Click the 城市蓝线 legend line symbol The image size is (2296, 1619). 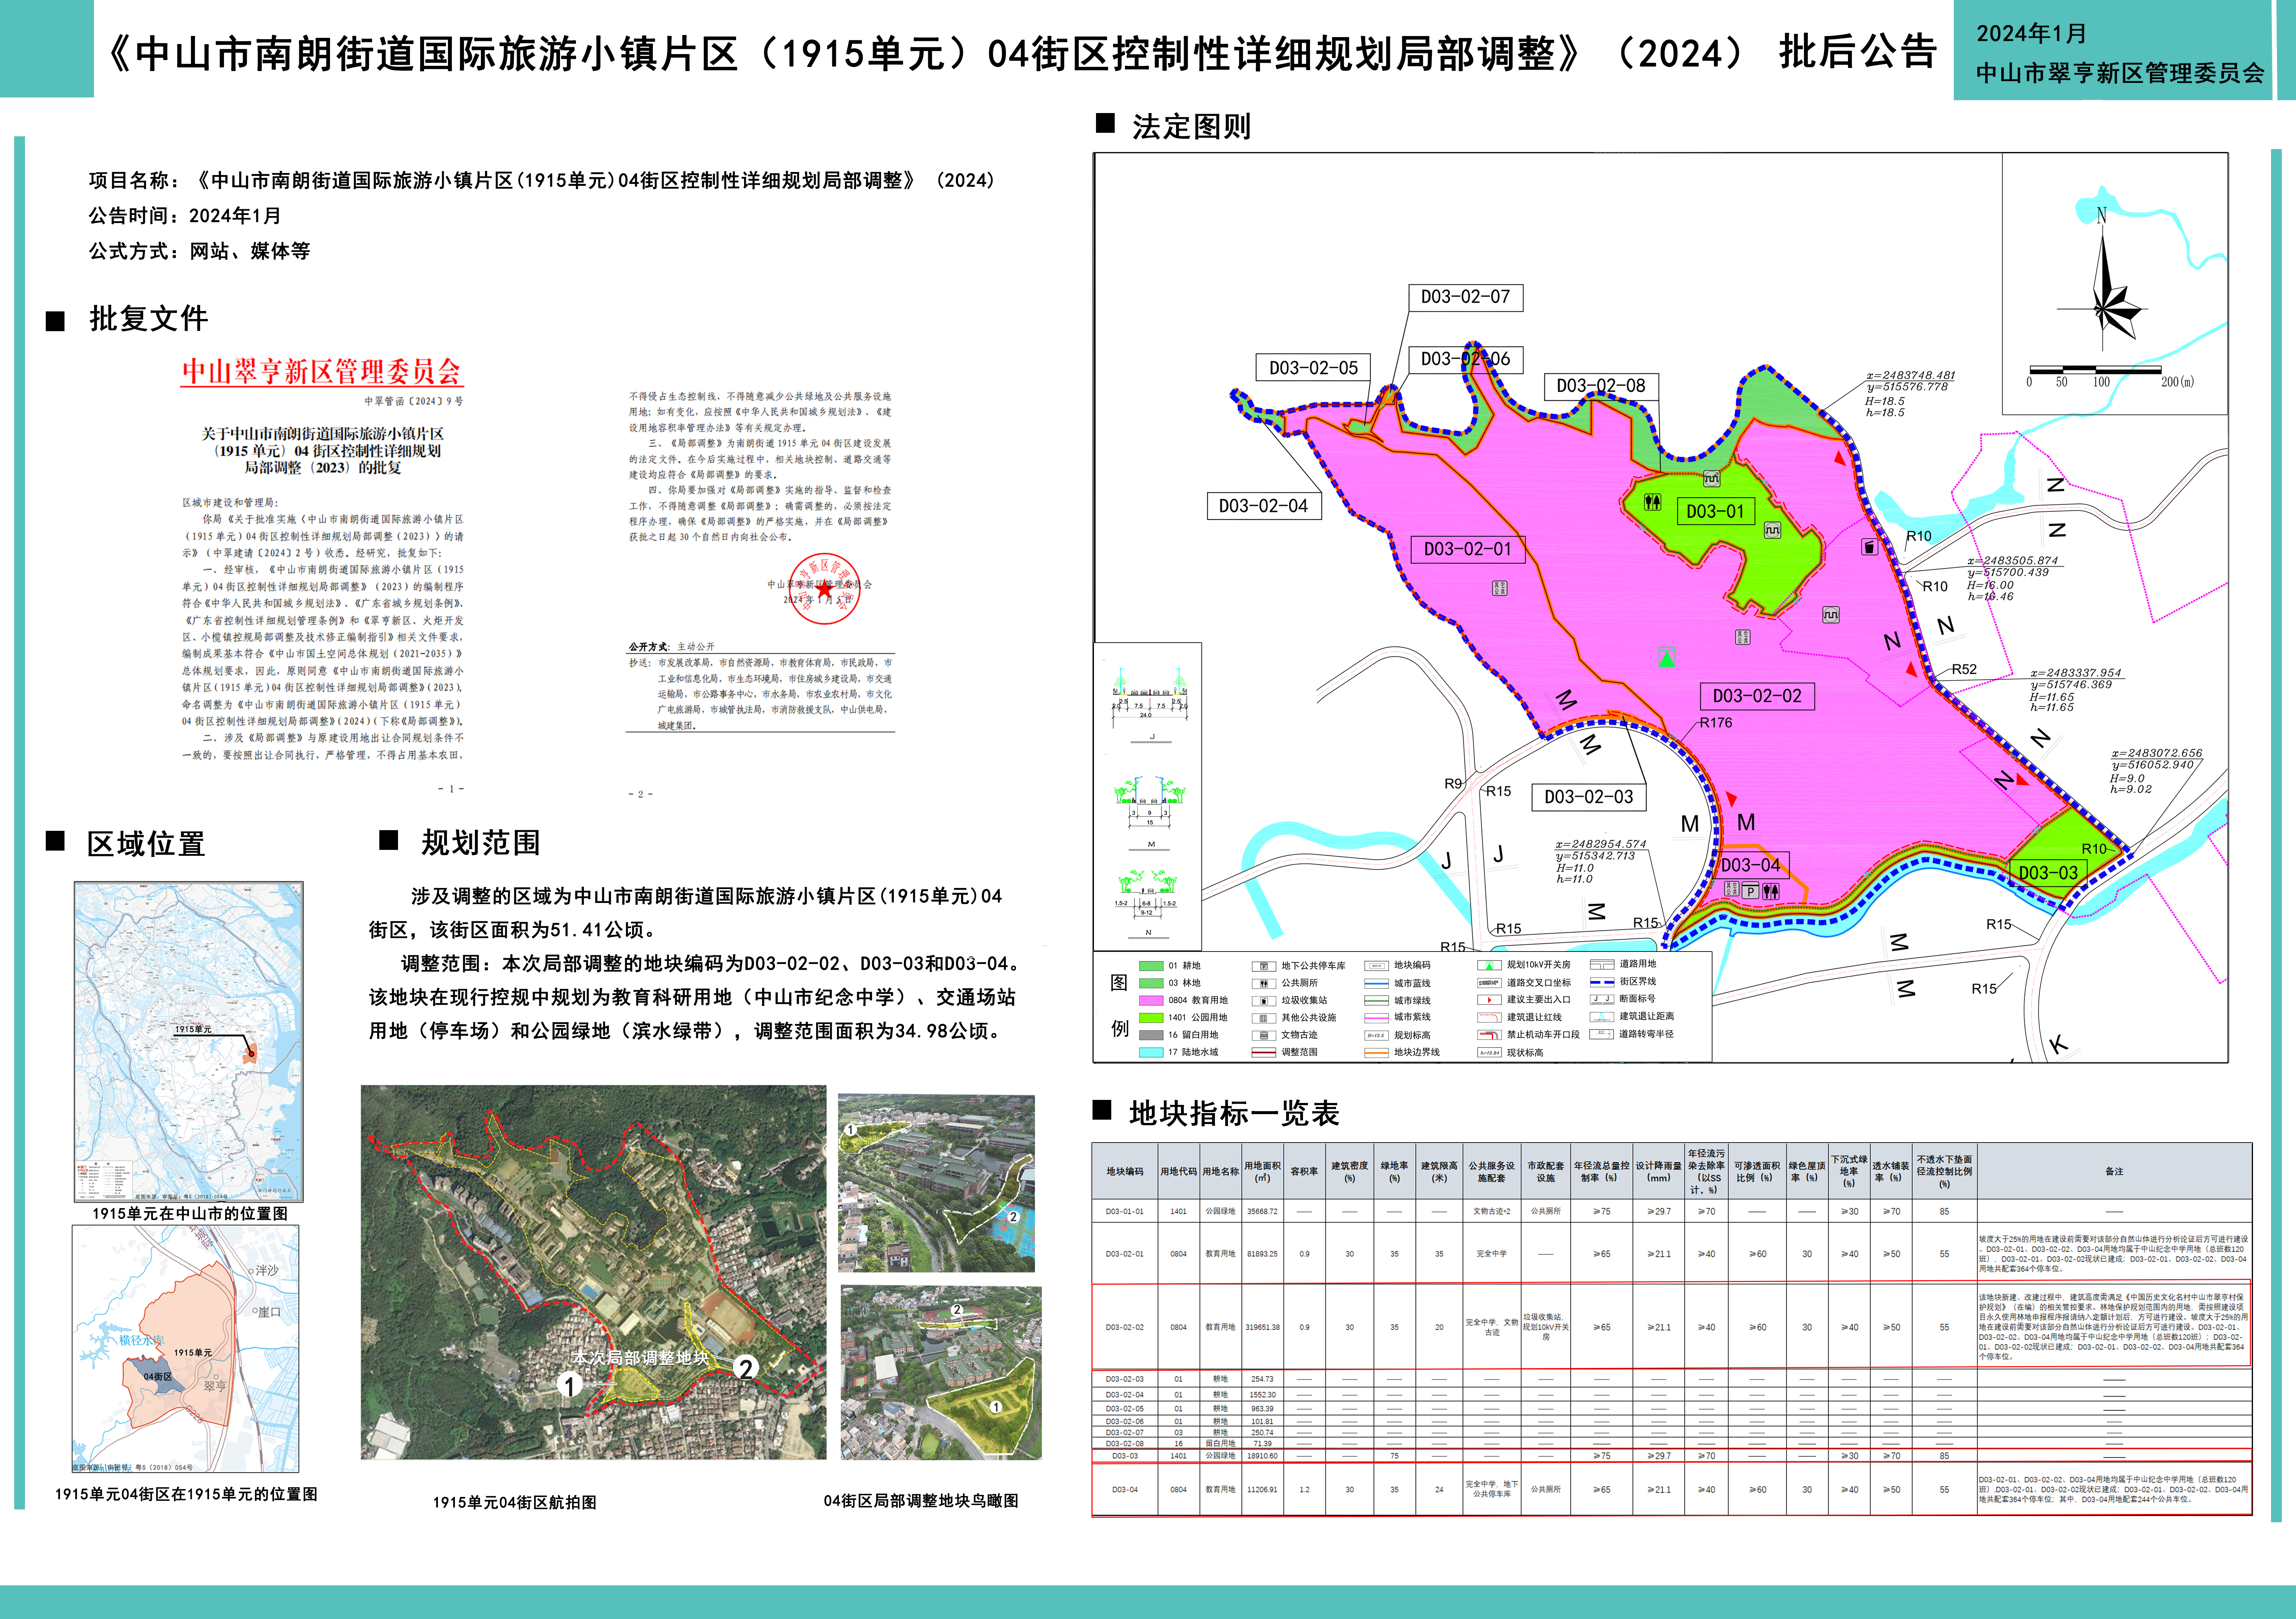(1376, 984)
